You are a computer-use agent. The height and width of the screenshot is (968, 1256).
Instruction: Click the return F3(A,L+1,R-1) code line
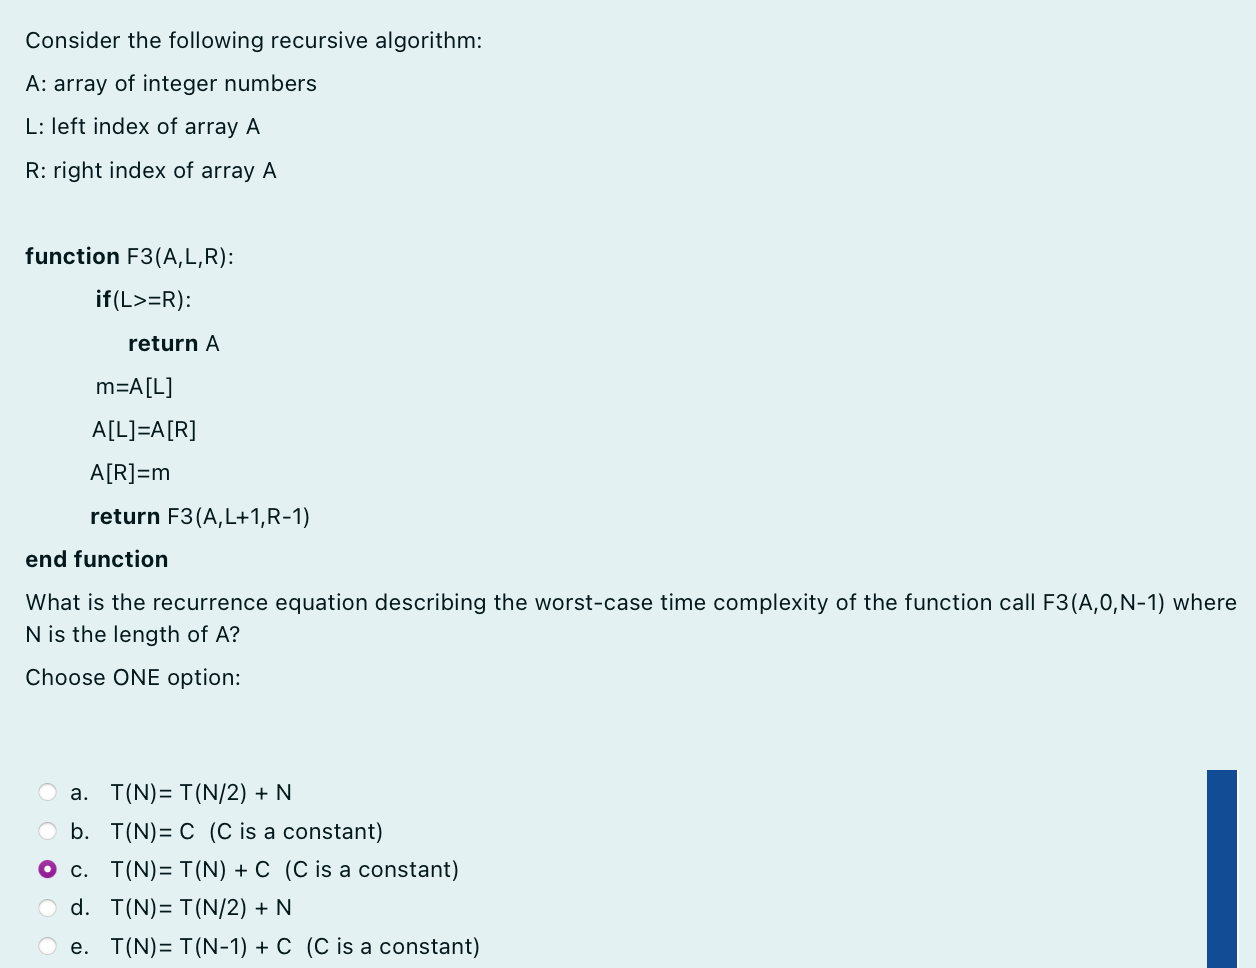coord(200,516)
